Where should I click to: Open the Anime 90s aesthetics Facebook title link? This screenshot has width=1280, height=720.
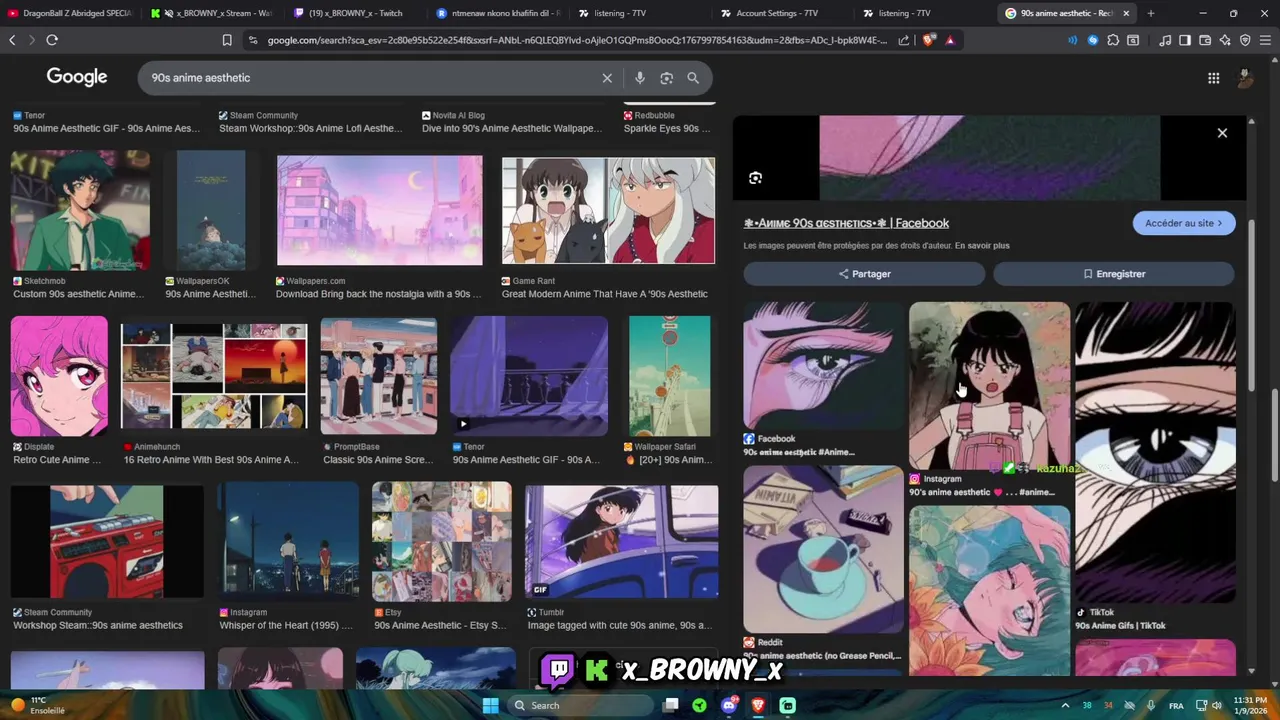(846, 223)
